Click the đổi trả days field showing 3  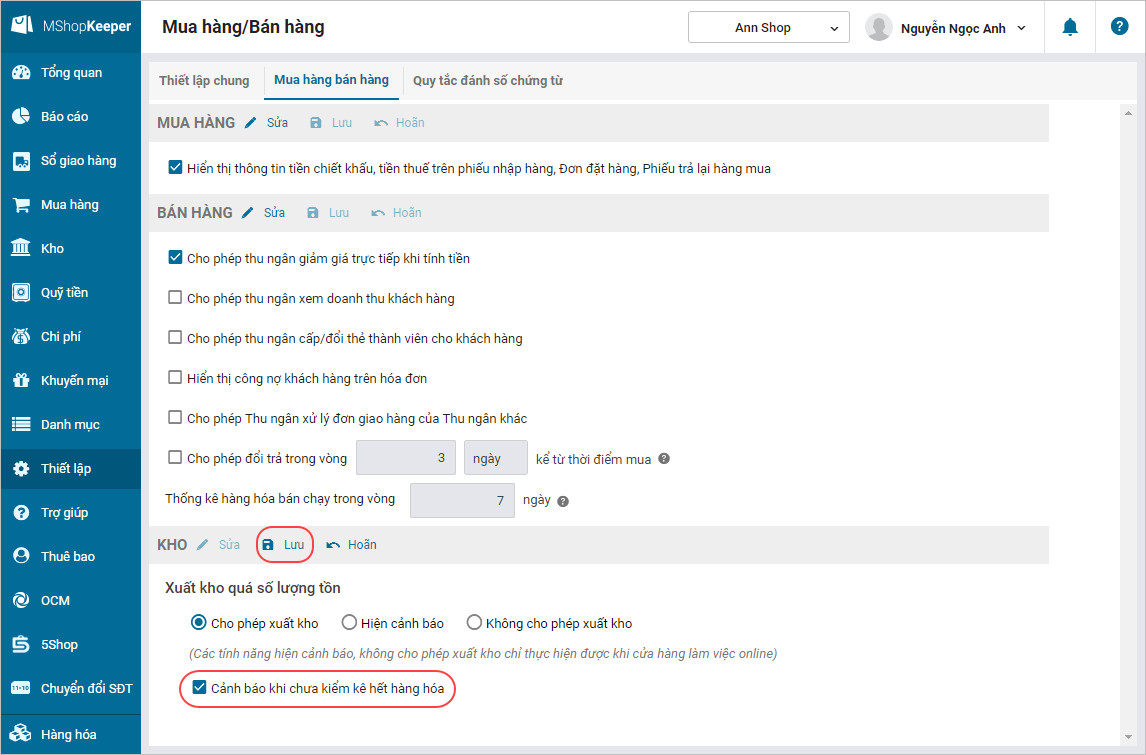[406, 458]
